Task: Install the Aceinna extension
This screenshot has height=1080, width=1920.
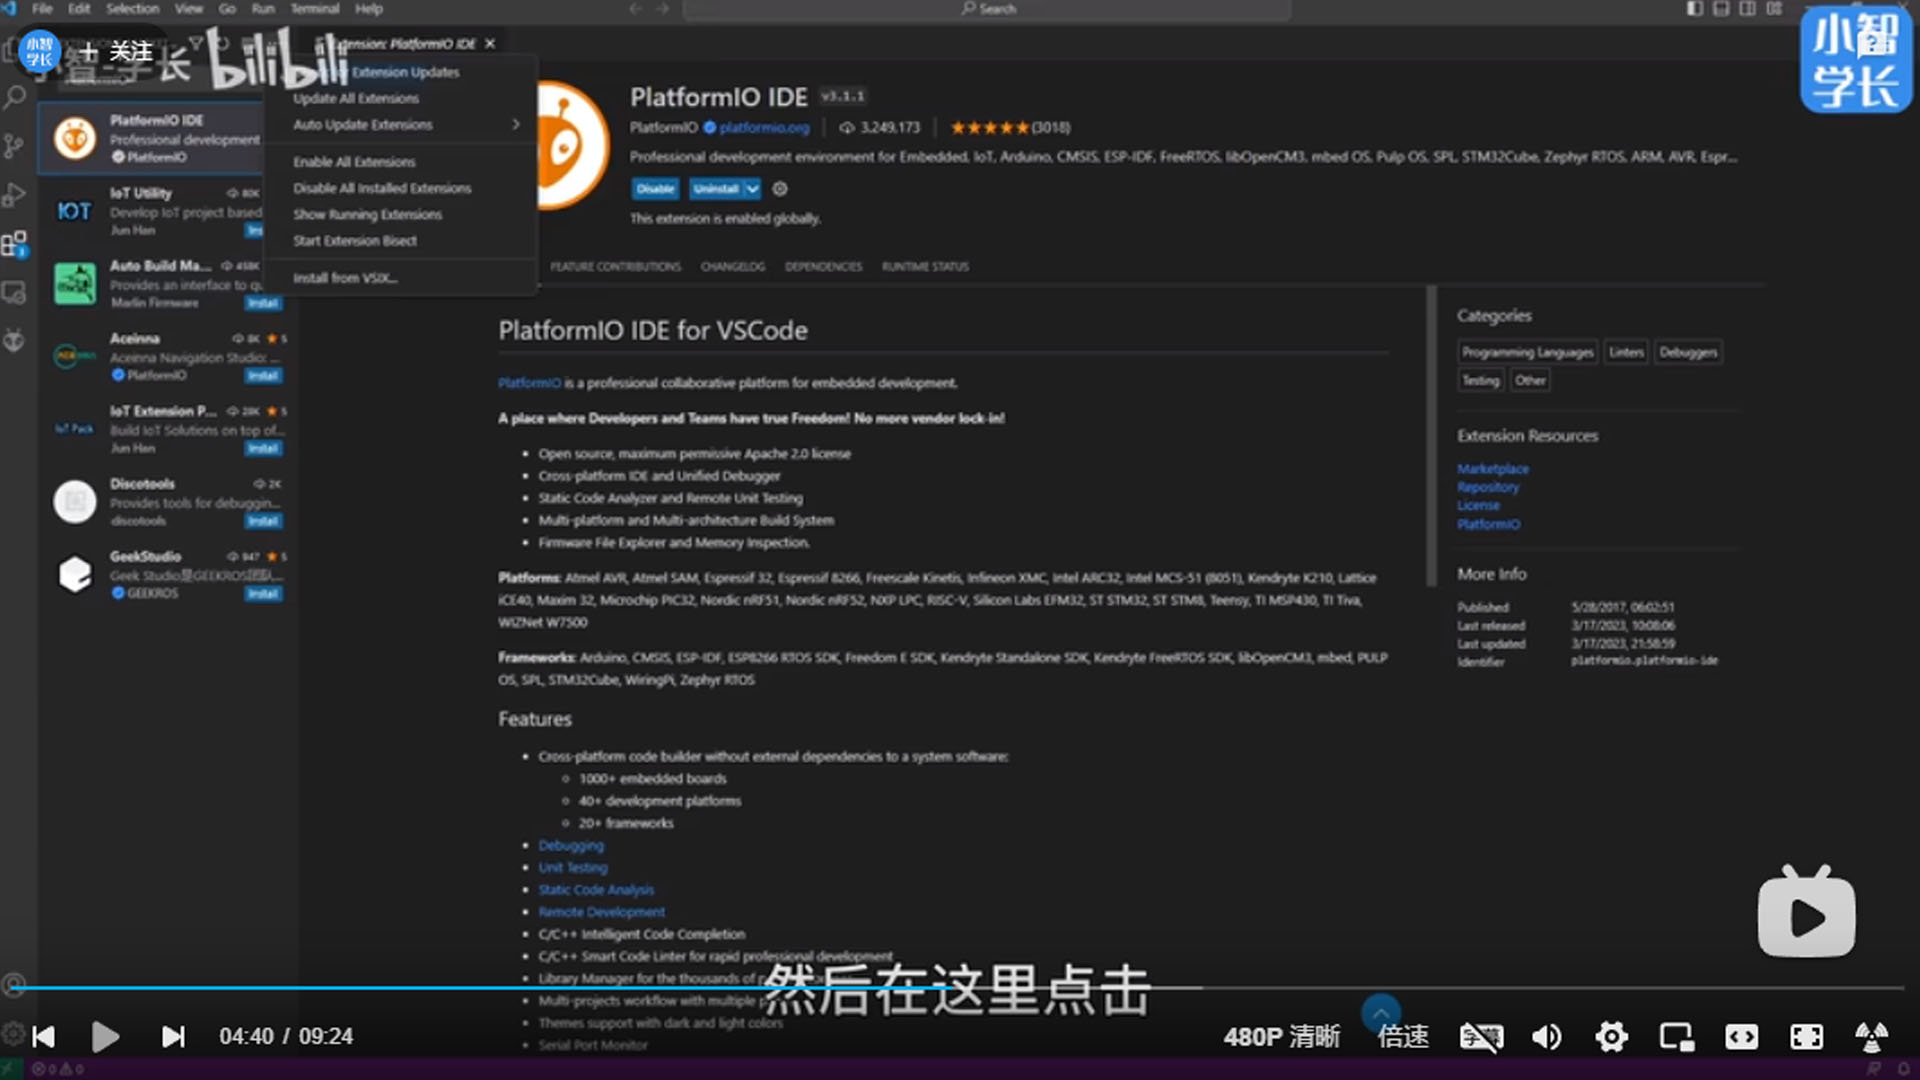Action: [x=263, y=376]
